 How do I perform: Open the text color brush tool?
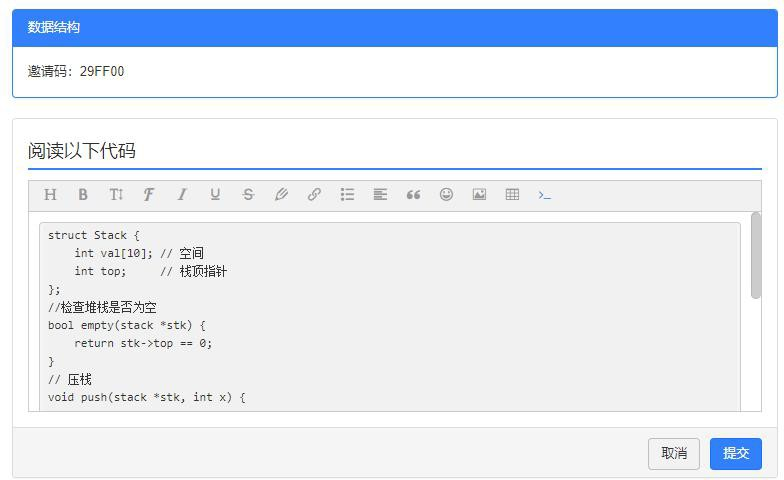point(281,195)
